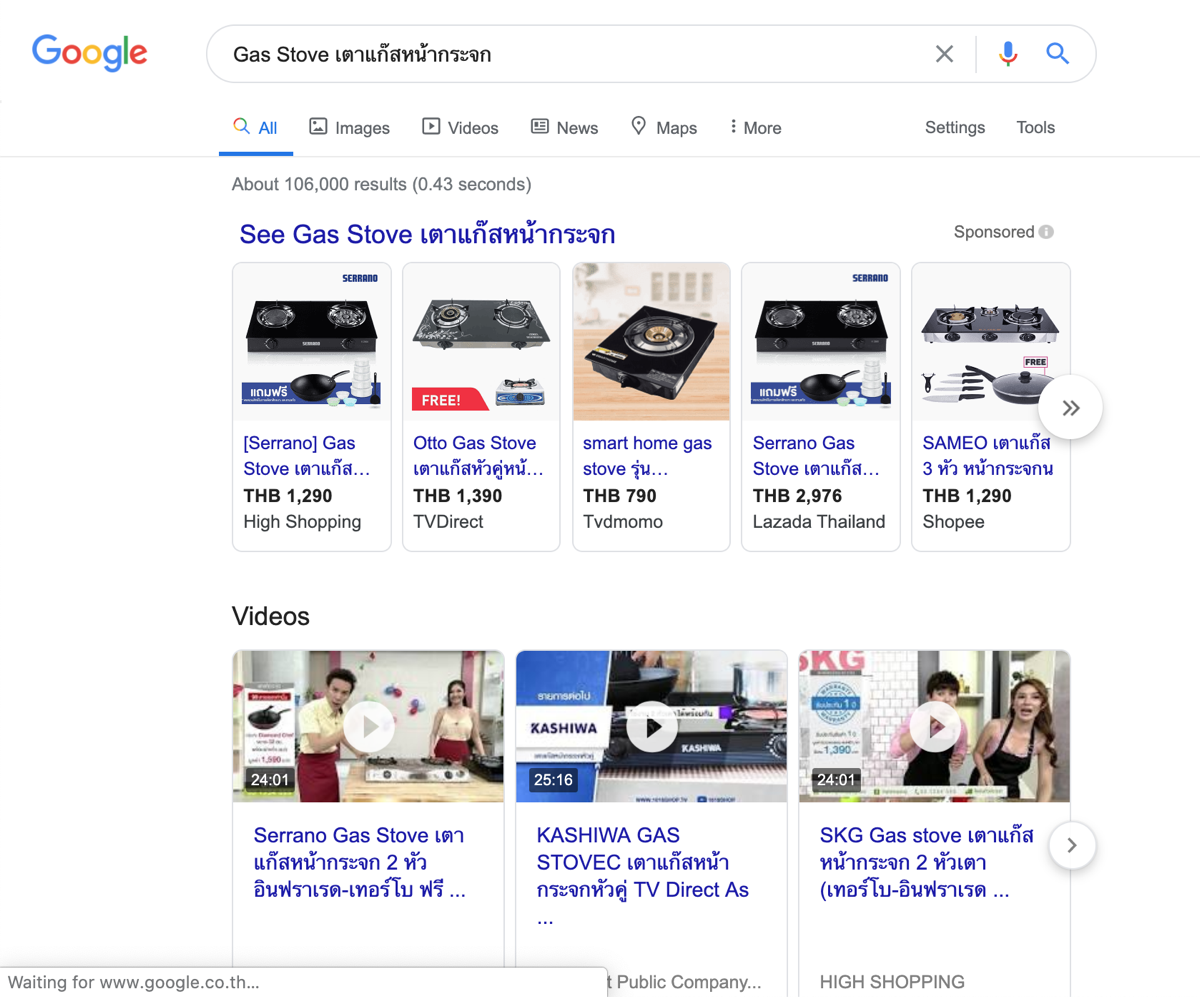Screen dimensions: 1200x997
Task: Open 'SAMEO เตาแก๊ส 3 หัว' product link
Action: click(988, 456)
